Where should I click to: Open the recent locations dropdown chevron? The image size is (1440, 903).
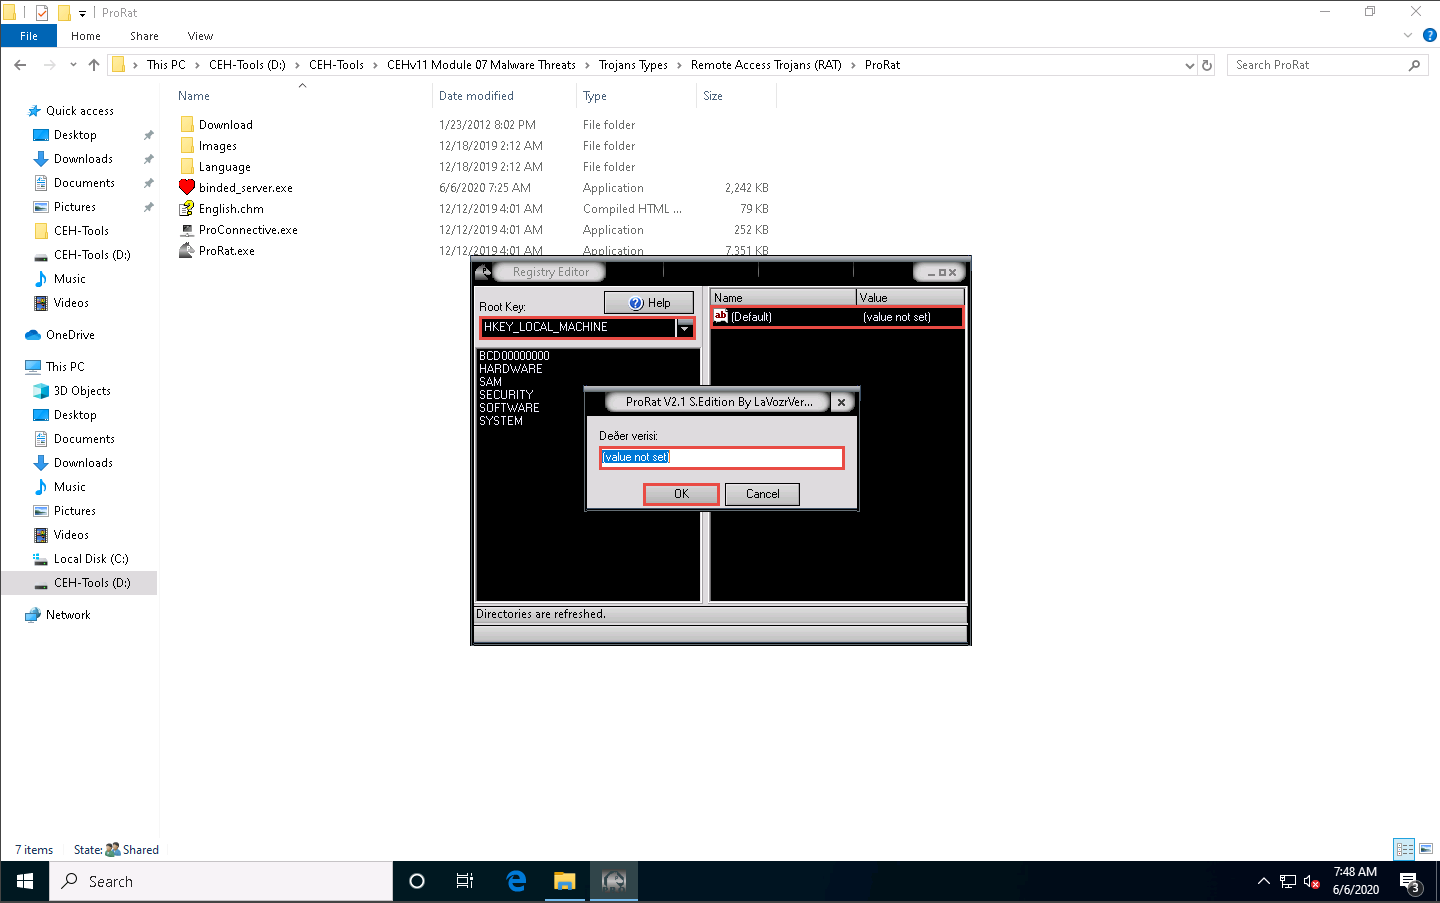[73, 65]
